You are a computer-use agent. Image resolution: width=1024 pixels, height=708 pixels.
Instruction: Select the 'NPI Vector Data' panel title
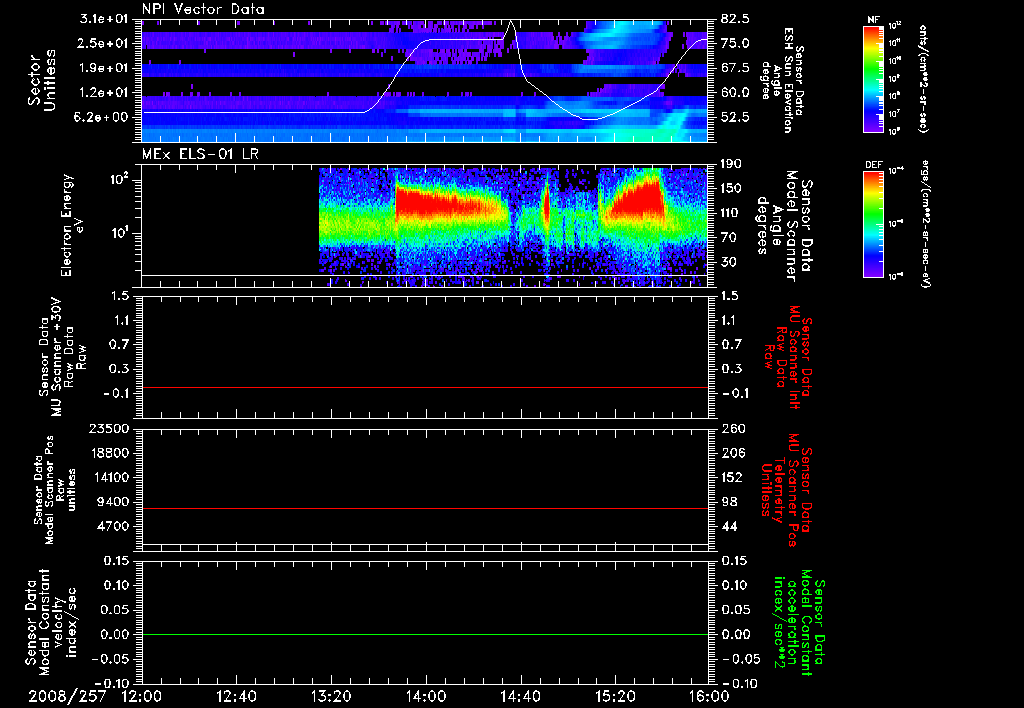click(203, 9)
